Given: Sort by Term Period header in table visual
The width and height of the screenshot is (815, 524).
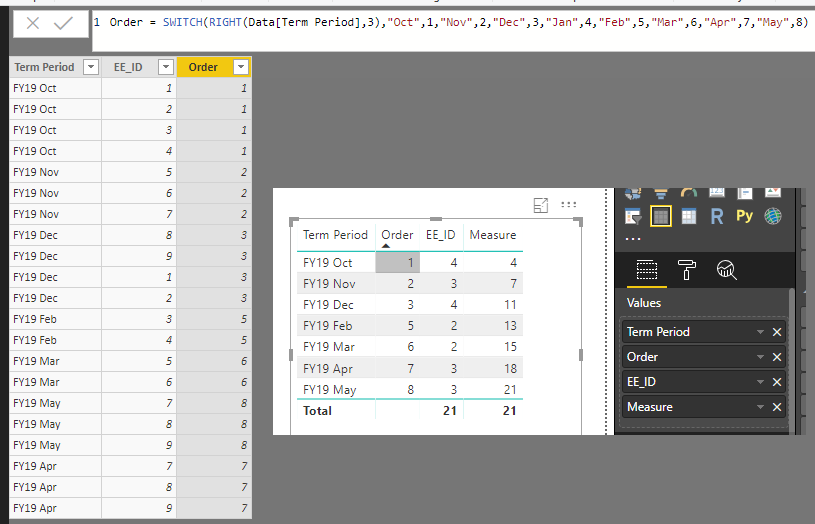Looking at the screenshot, I should coord(335,235).
